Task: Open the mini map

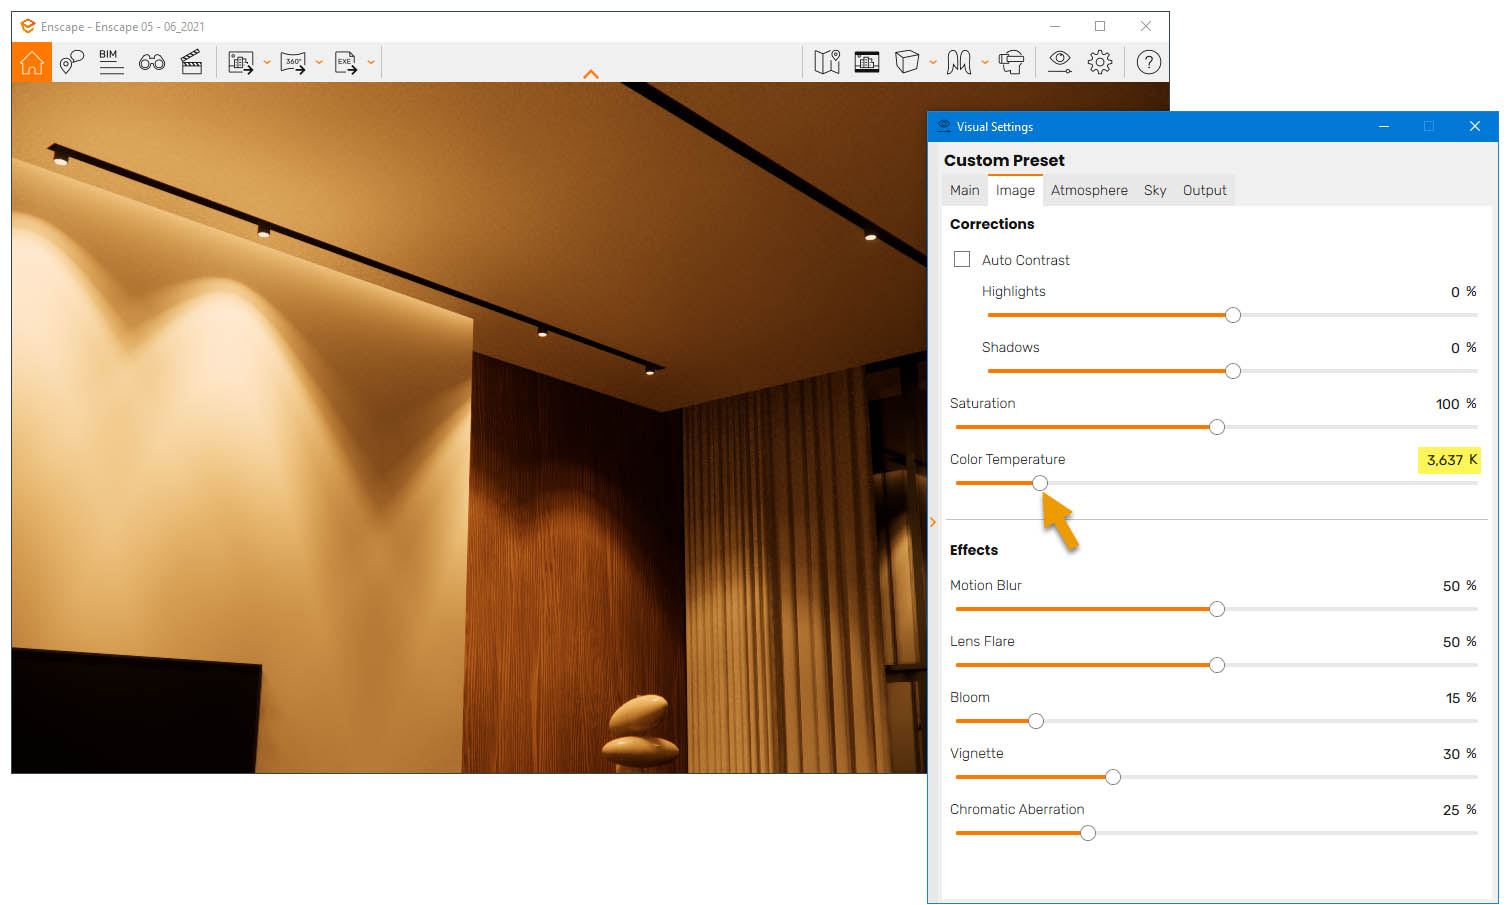Action: coord(827,61)
